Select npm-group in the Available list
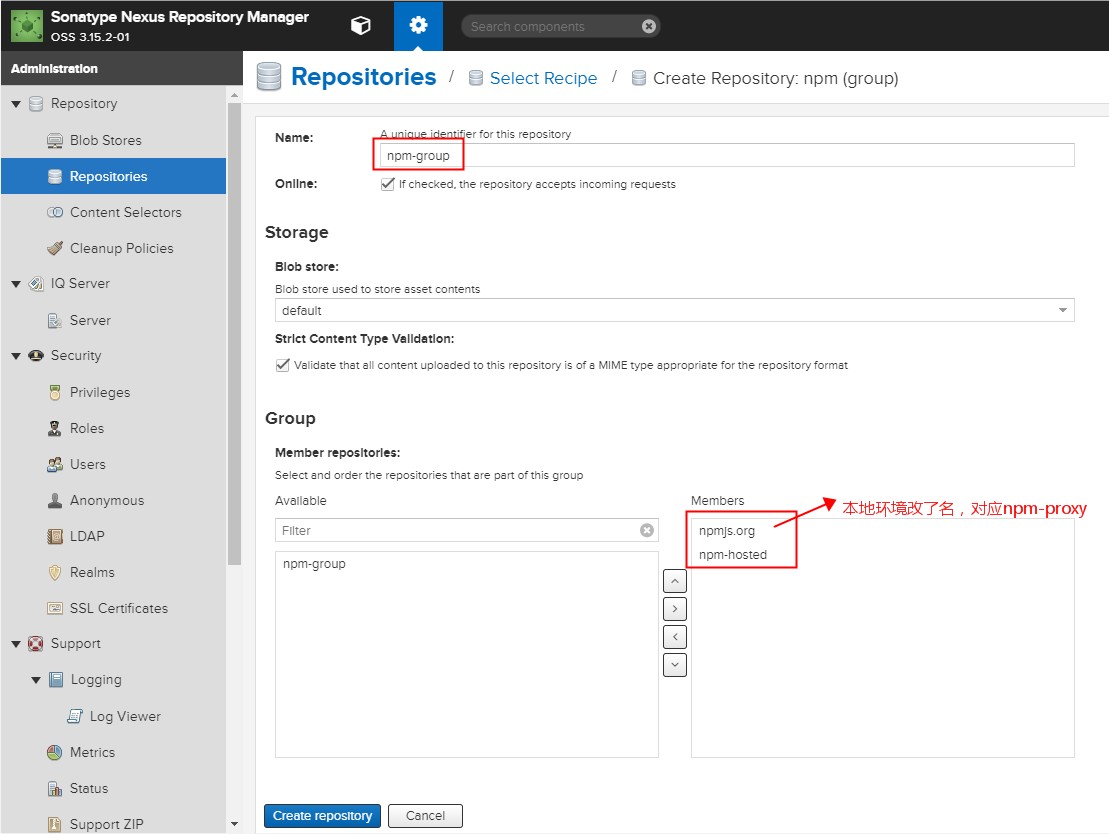 (314, 564)
